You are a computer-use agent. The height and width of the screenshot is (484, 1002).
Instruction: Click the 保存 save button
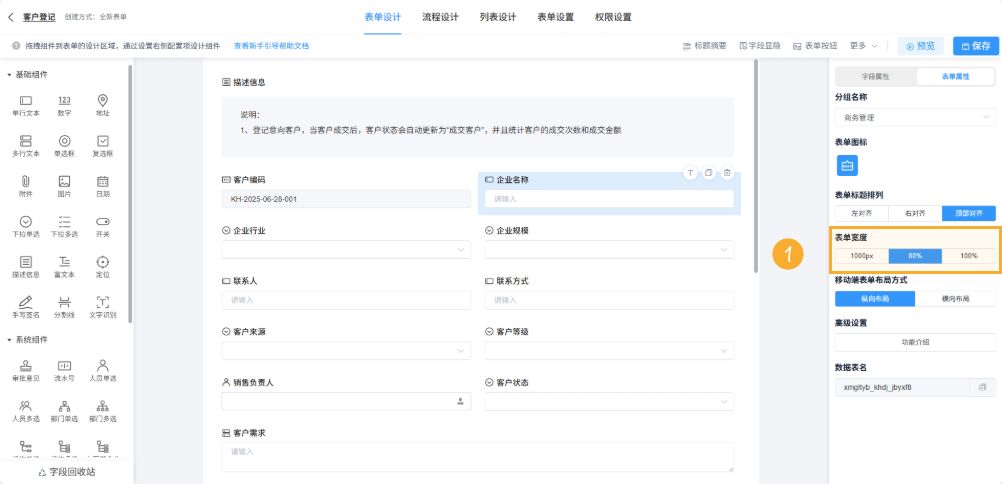point(975,46)
